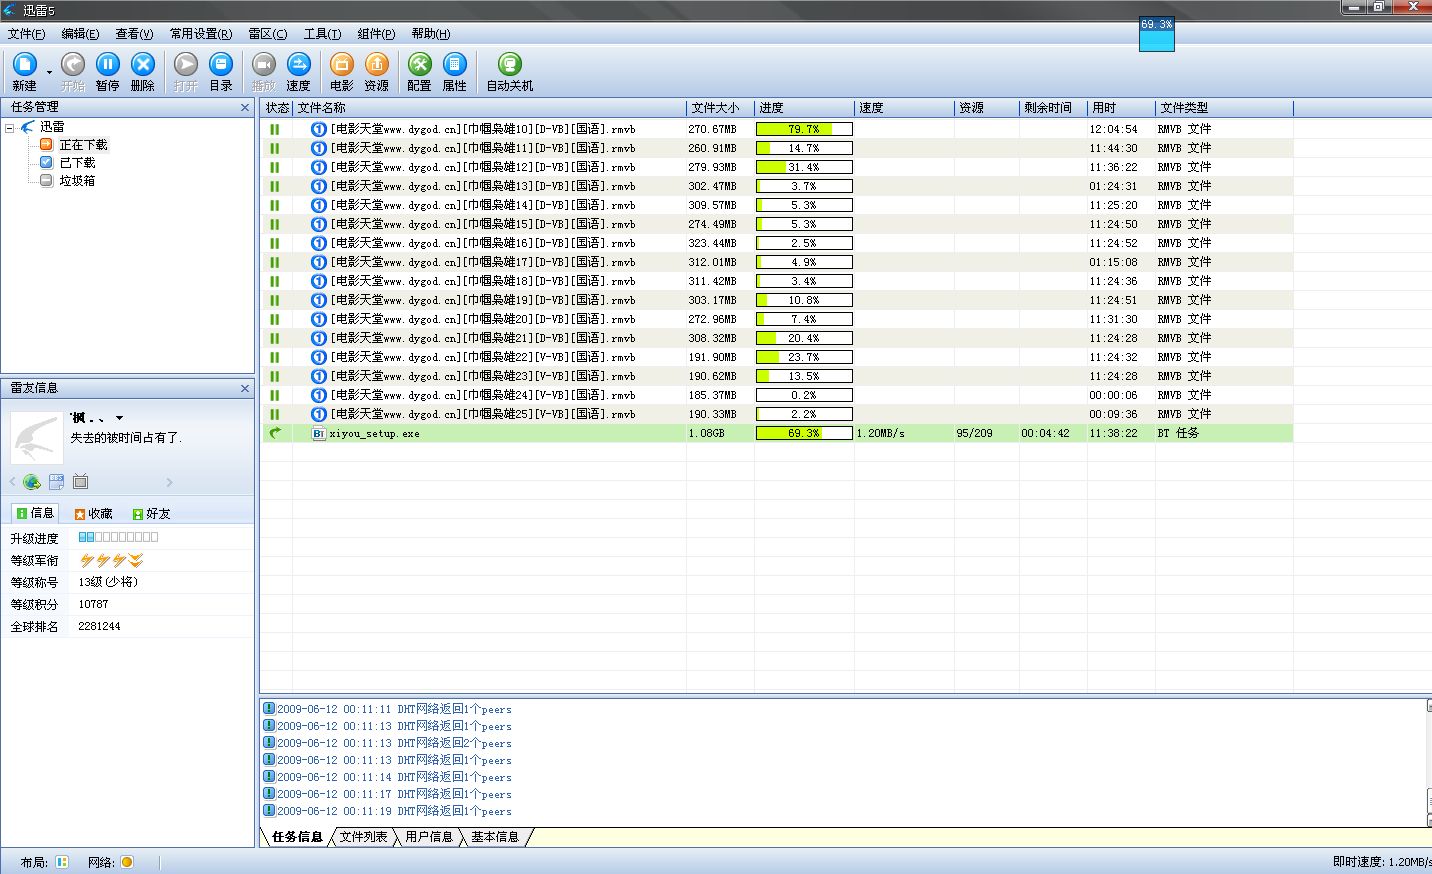The height and width of the screenshot is (874, 1432).
Task: Open the 组件(P) menu
Action: tap(376, 34)
